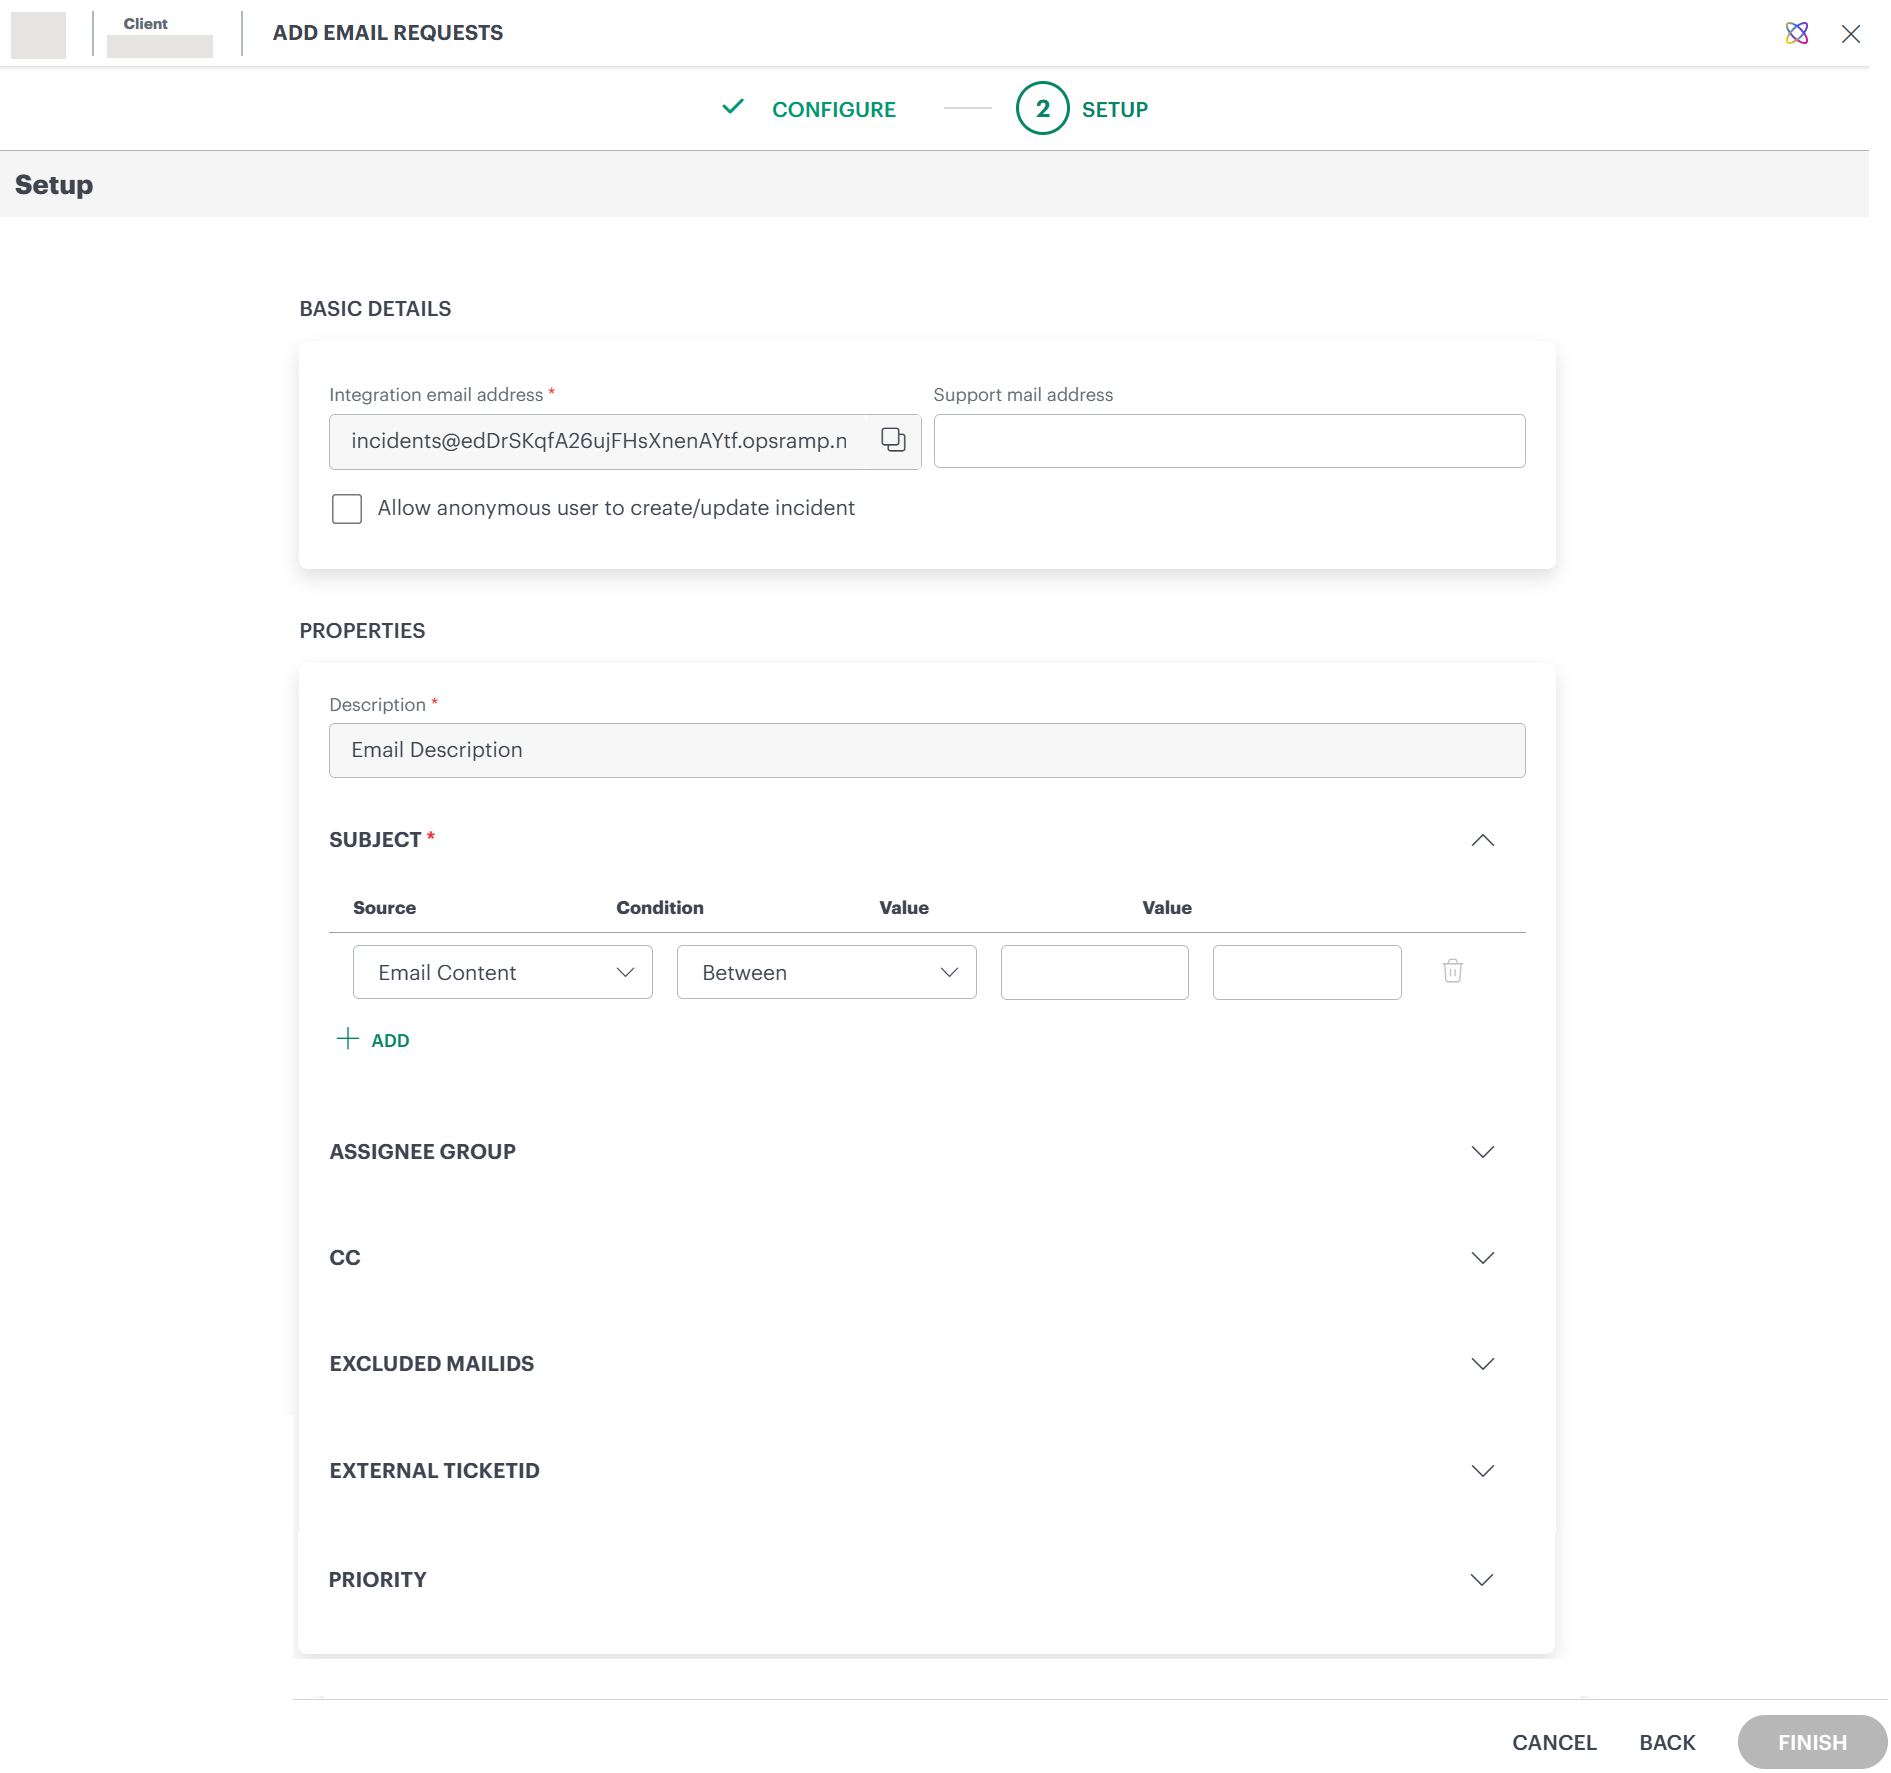Go back to the CONFIGURE step

click(x=833, y=109)
